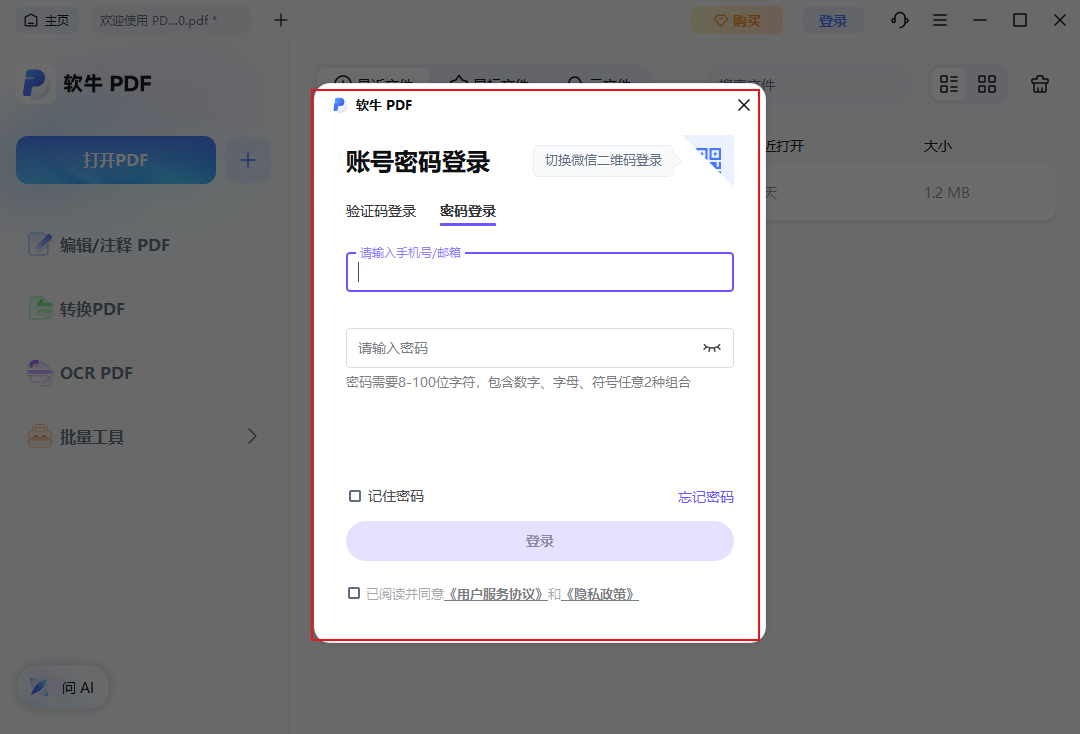
Task: Click the diamond icon on 购买 button
Action: (720, 21)
